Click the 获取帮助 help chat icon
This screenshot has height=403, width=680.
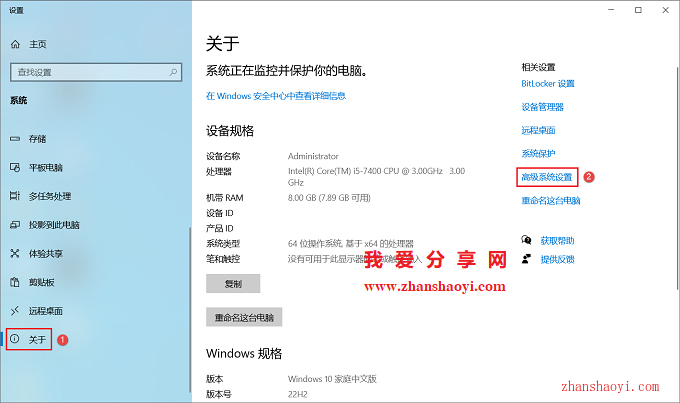click(x=526, y=240)
